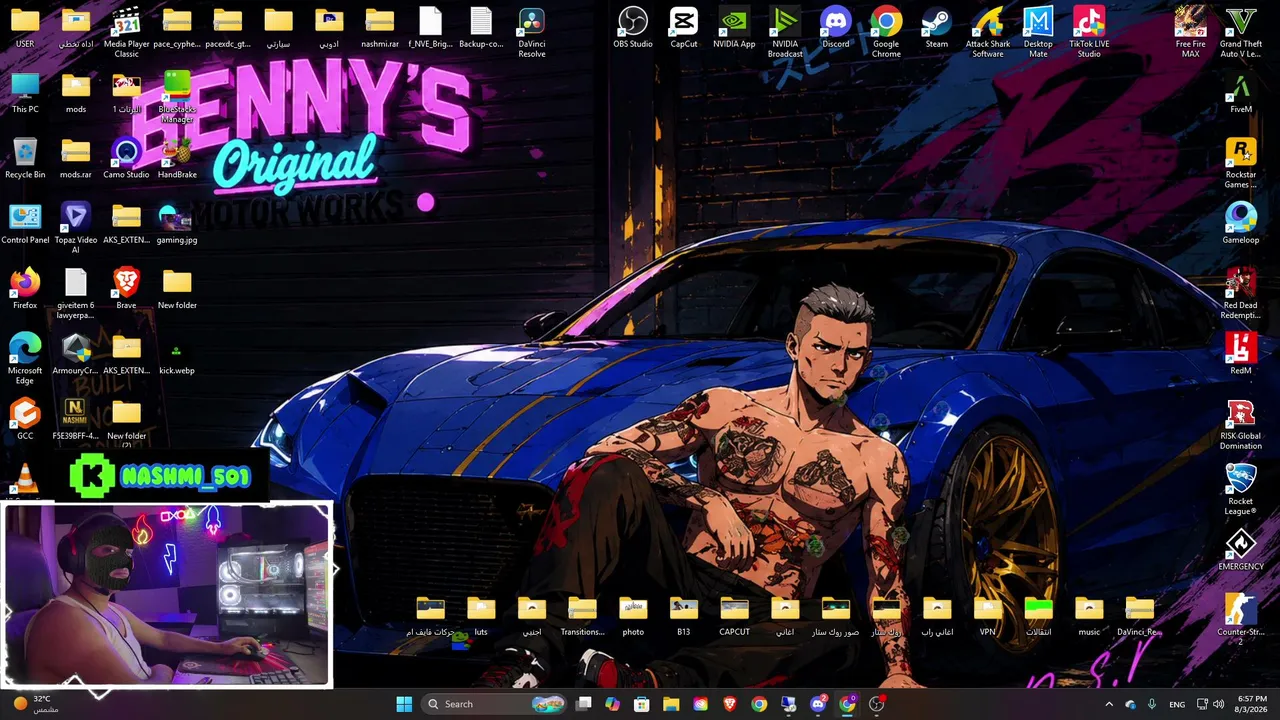The width and height of the screenshot is (1280, 720).
Task: Click the taskbar Search box
Action: pyautogui.click(x=494, y=704)
